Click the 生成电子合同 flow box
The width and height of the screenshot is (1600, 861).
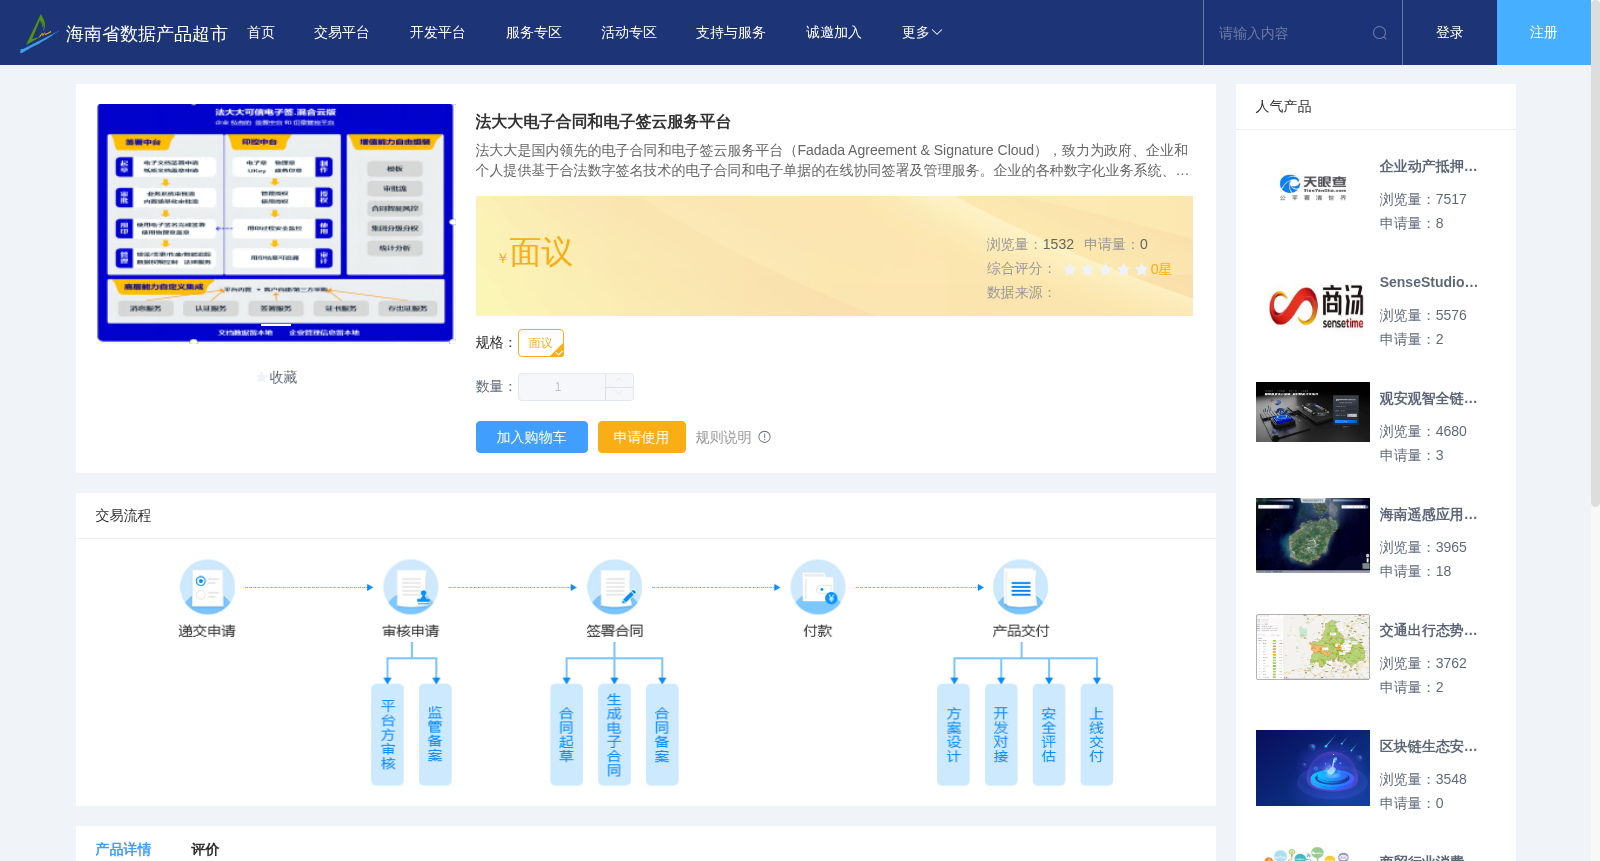pyautogui.click(x=614, y=734)
